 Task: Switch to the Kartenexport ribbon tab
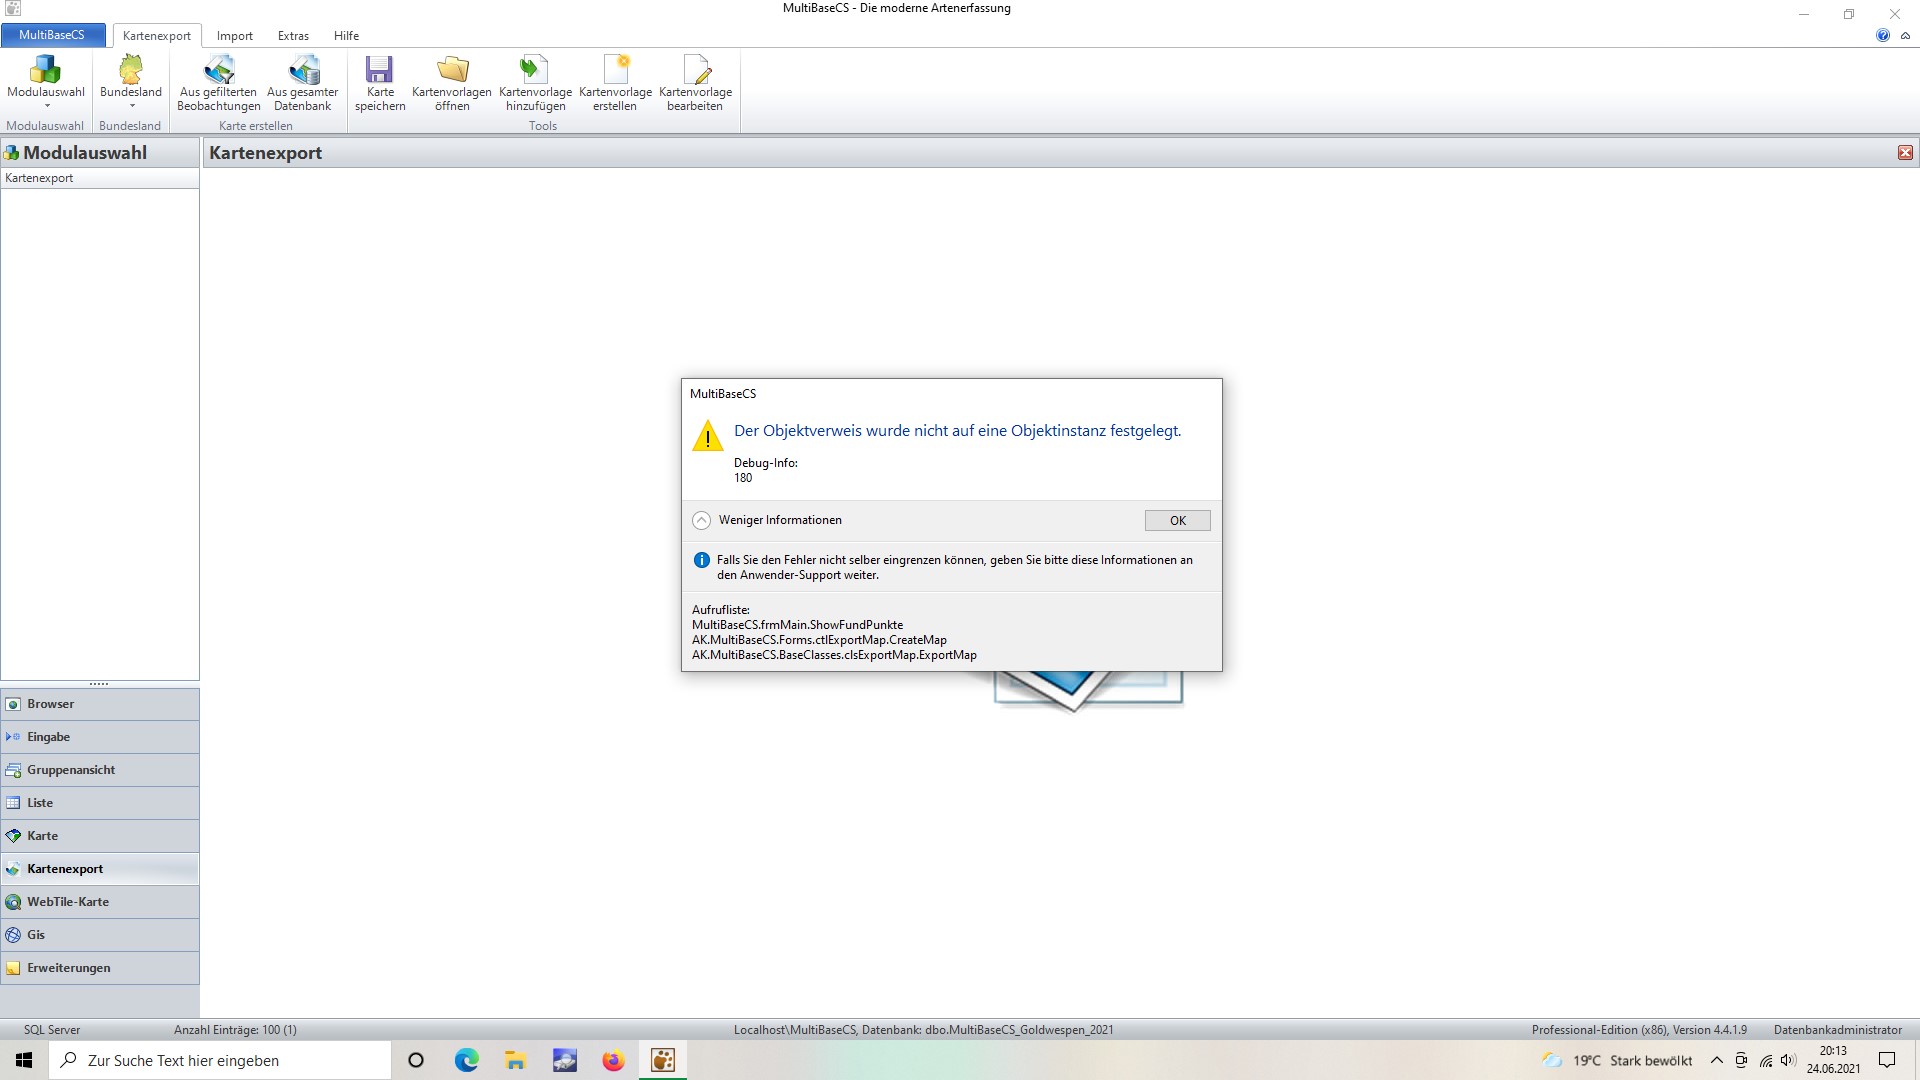[x=157, y=36]
